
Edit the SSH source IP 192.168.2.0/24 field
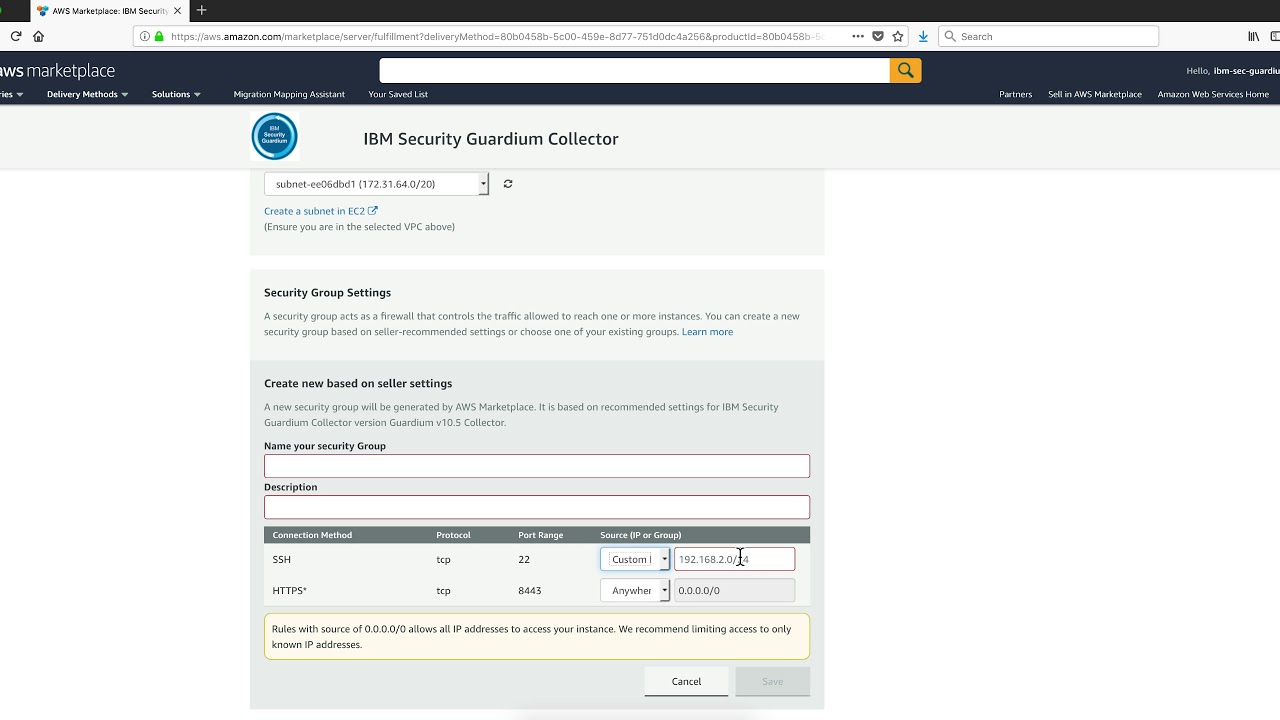point(734,559)
